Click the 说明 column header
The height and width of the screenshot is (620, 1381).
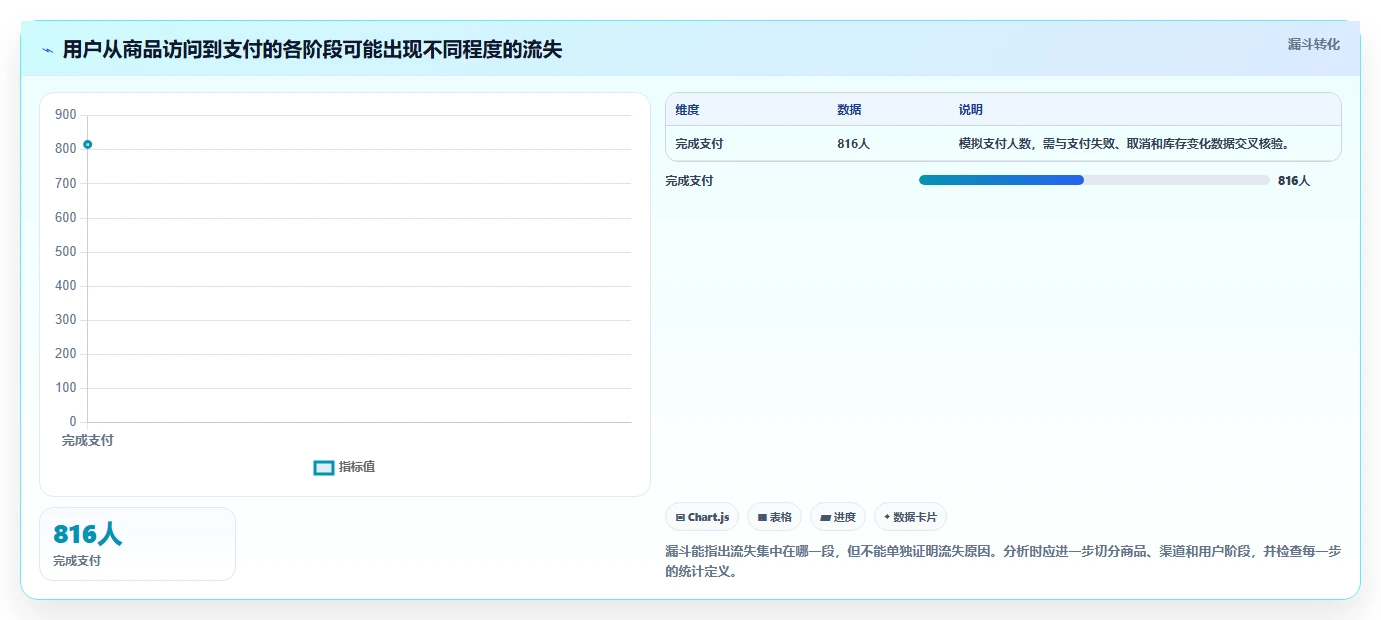coord(971,110)
